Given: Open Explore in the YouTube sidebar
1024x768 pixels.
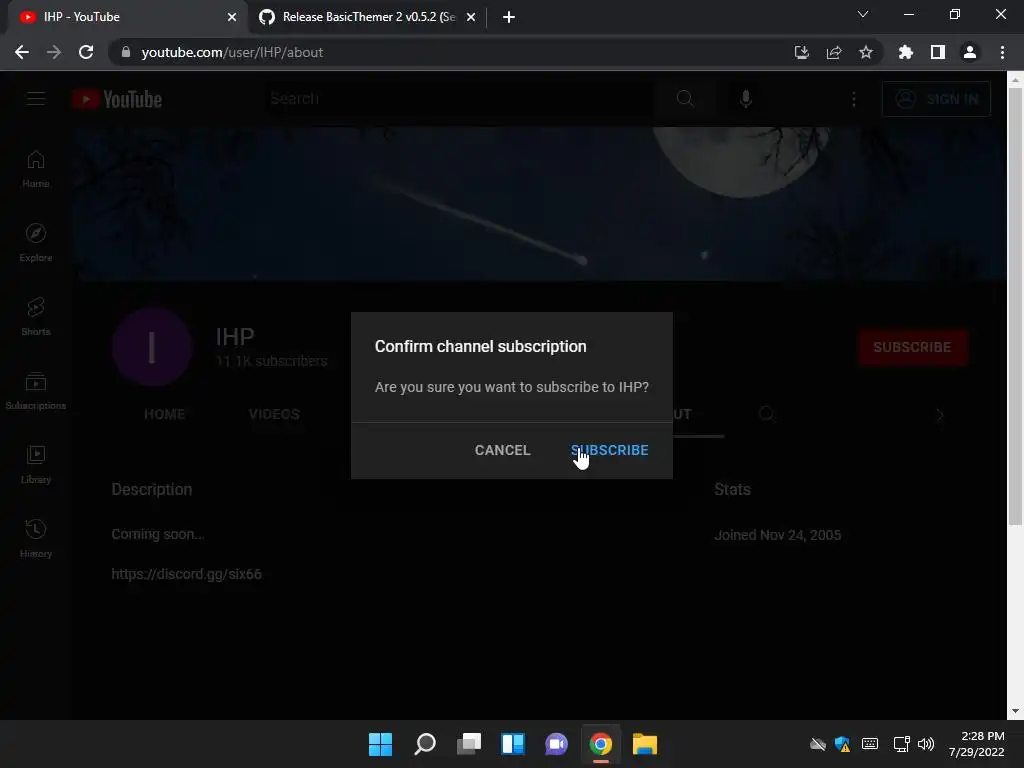Looking at the screenshot, I should tap(36, 242).
